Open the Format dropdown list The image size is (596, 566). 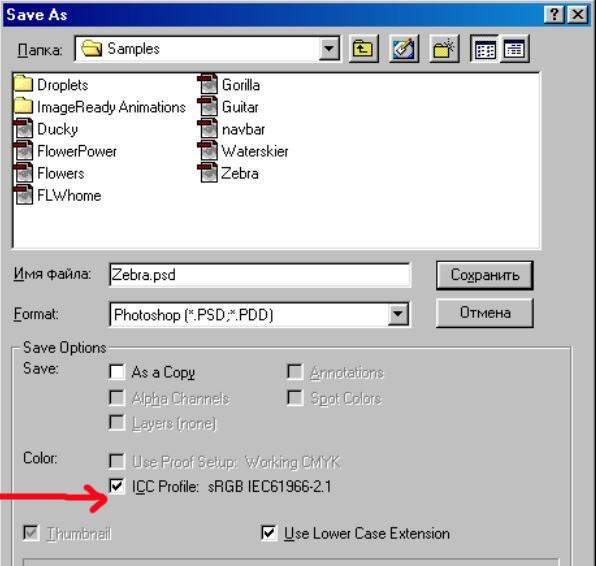click(398, 314)
